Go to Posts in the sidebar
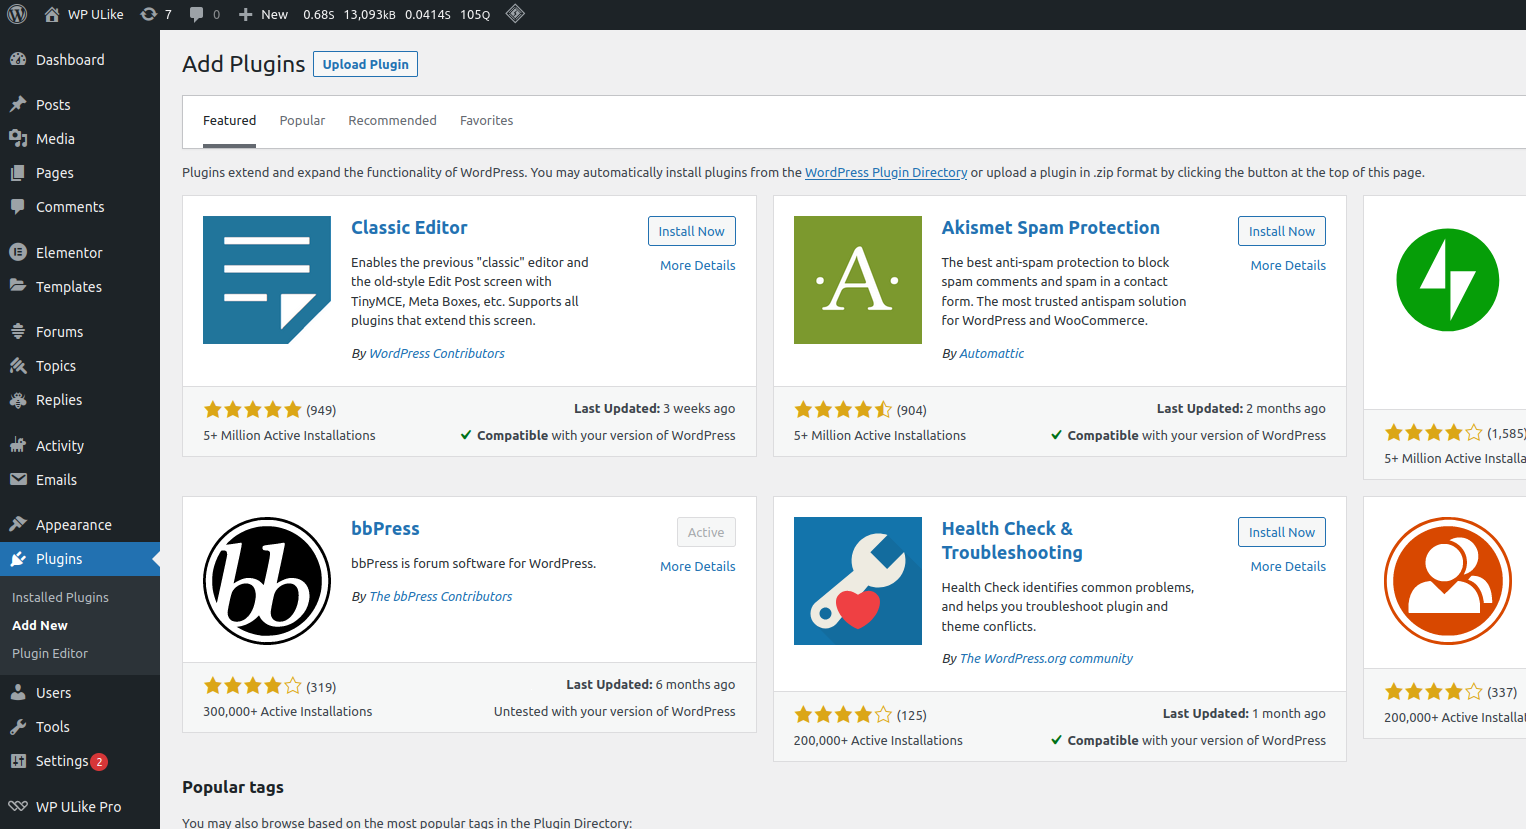The image size is (1526, 829). tap(80, 104)
